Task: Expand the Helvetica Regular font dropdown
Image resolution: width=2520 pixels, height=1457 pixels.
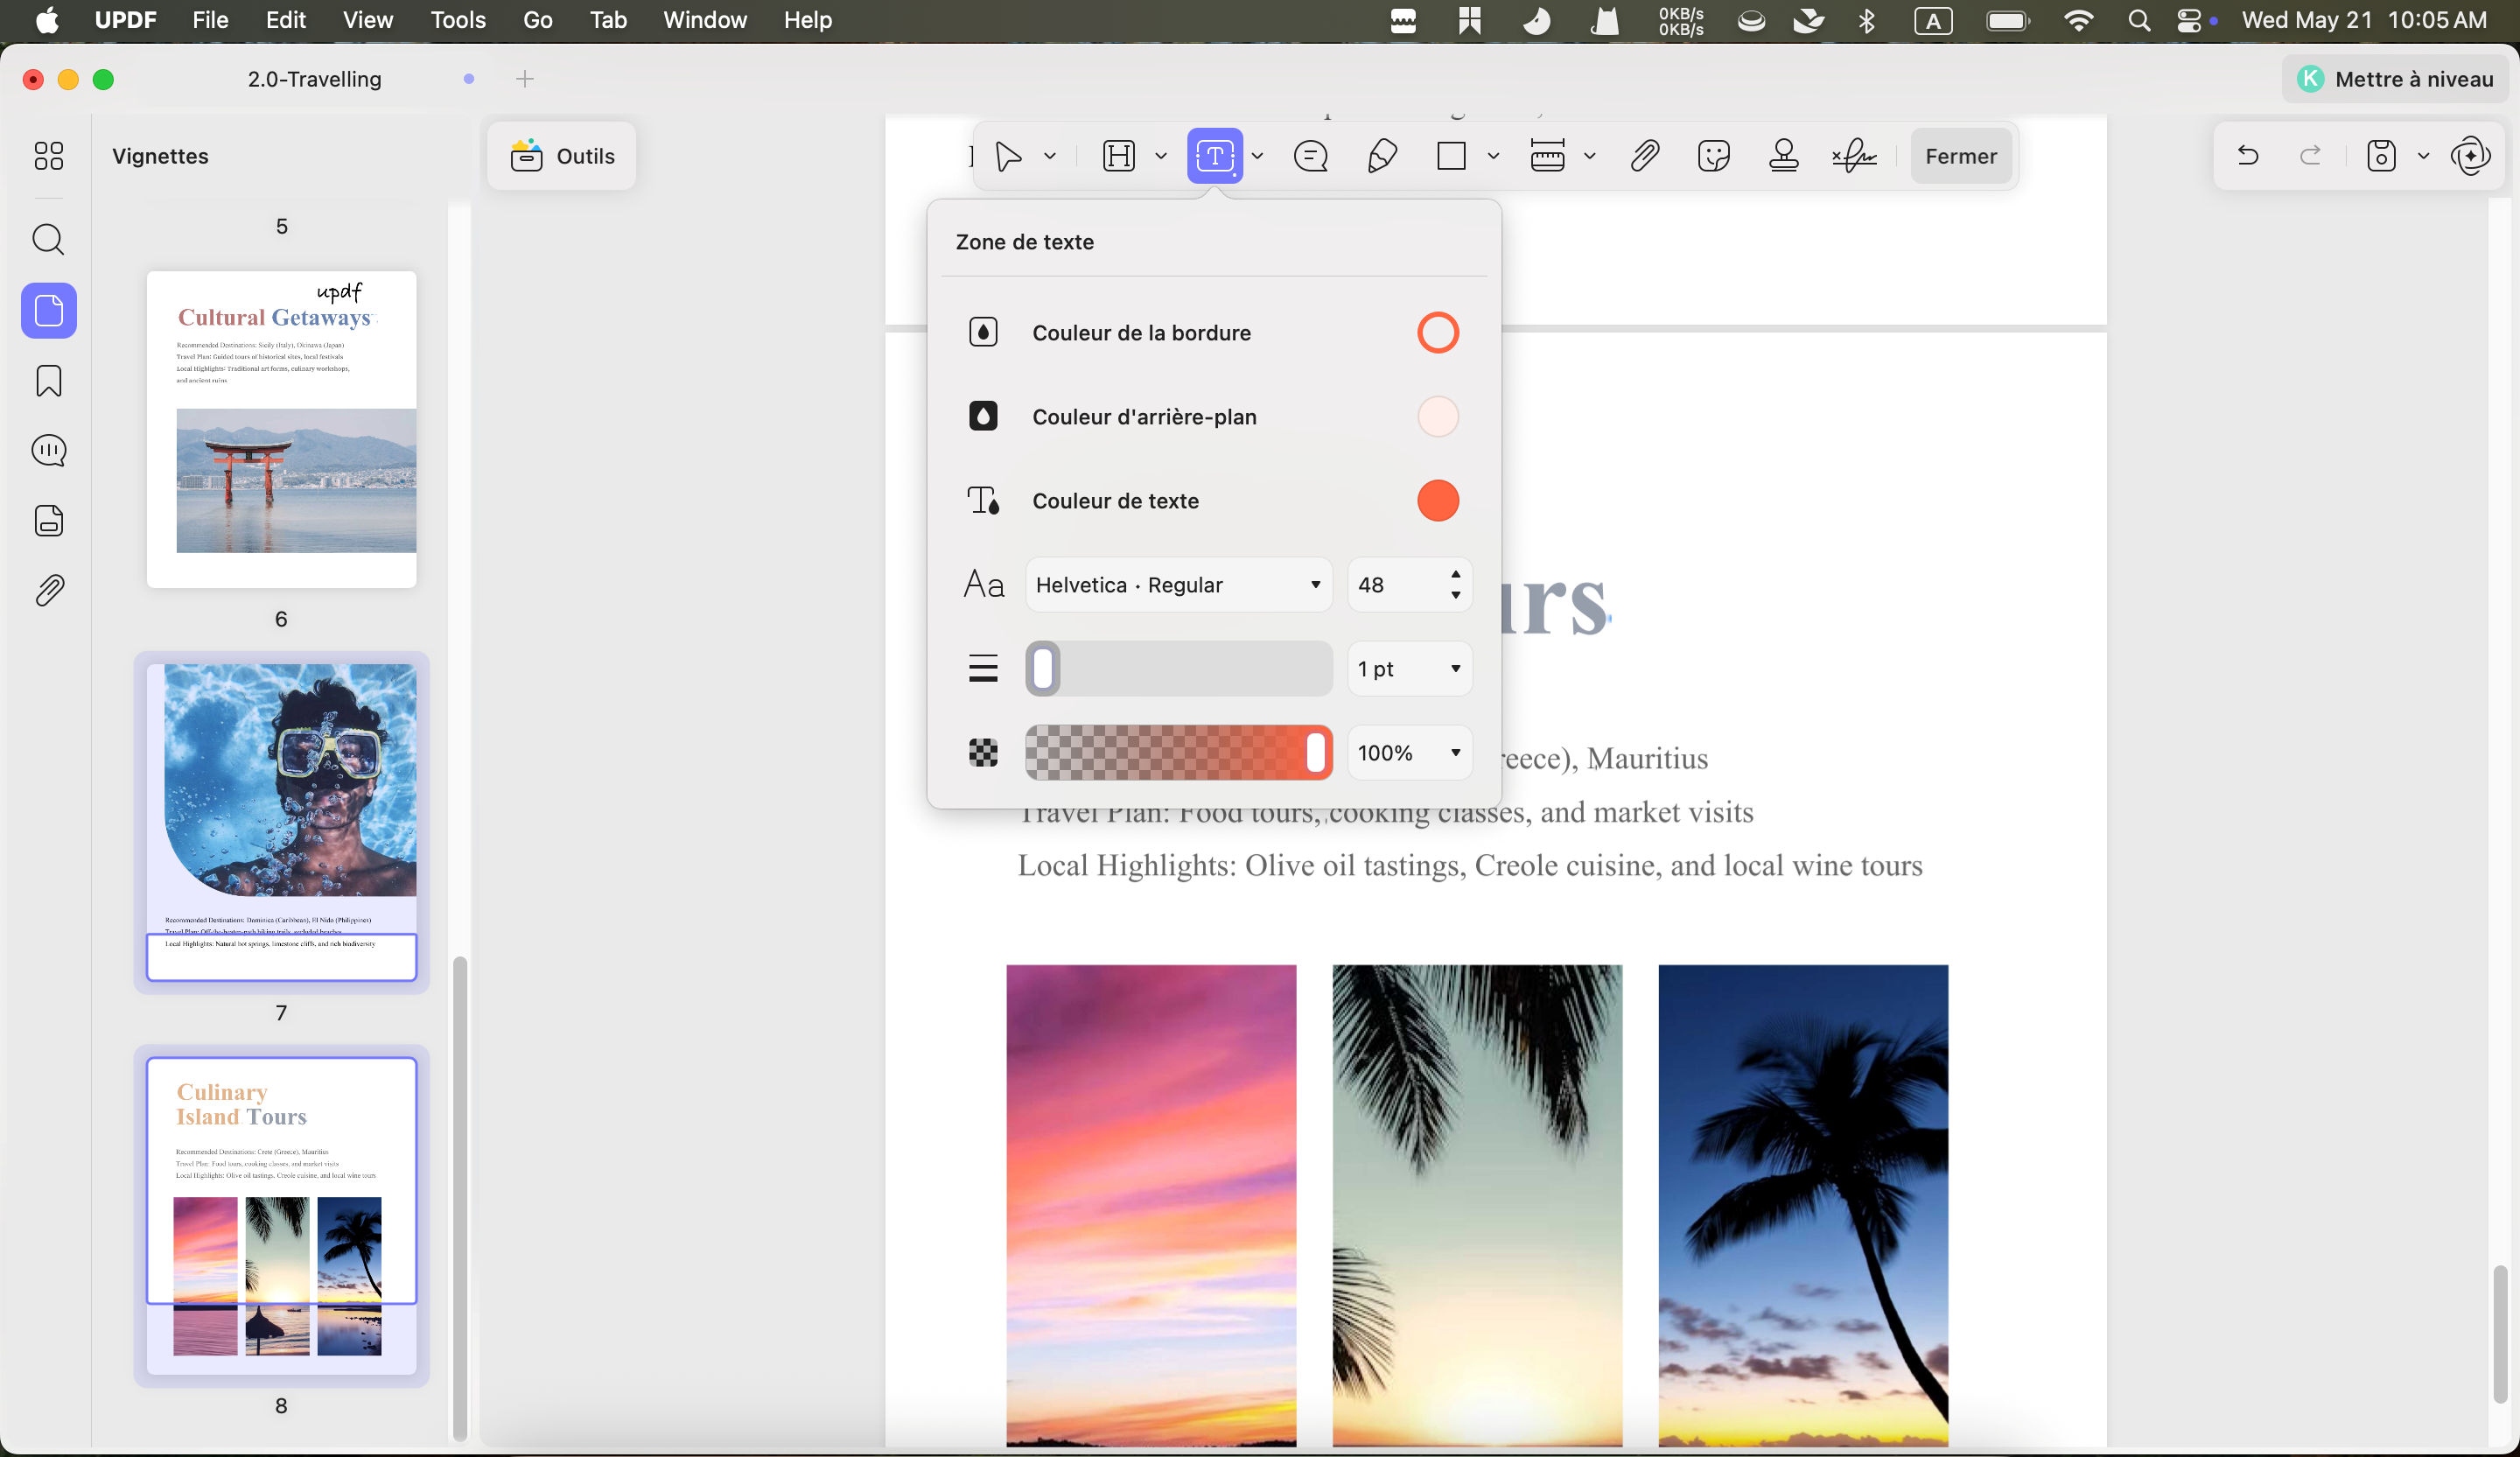Action: [1178, 585]
